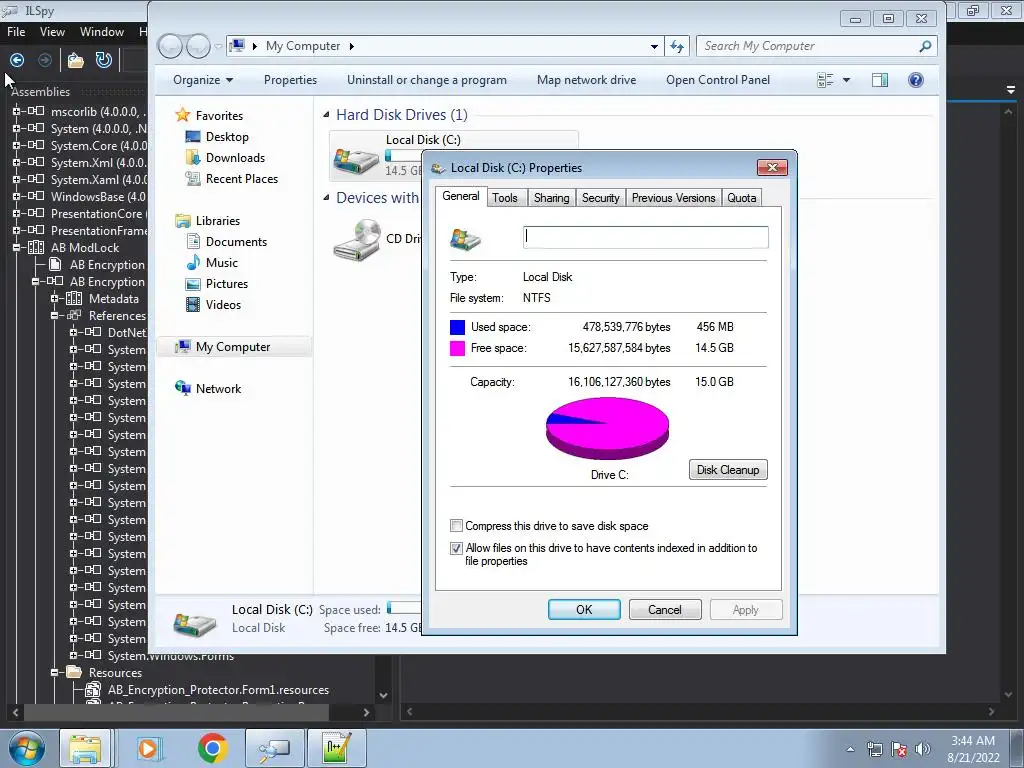The height and width of the screenshot is (768, 1024).
Task: Uncheck Allow files contents indexed option
Action: point(456,549)
